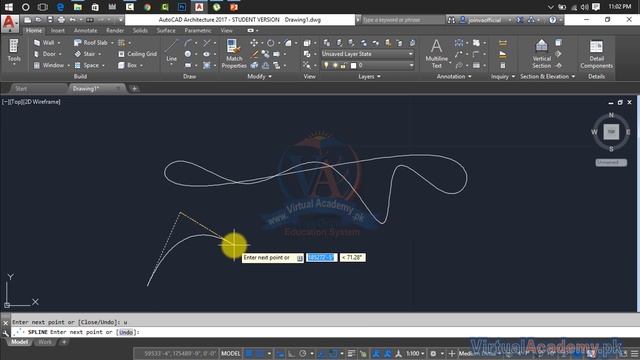The width and height of the screenshot is (640, 360).
Task: Click the QuickCalc calculator icon in Inquiry panel
Action: [503, 65]
